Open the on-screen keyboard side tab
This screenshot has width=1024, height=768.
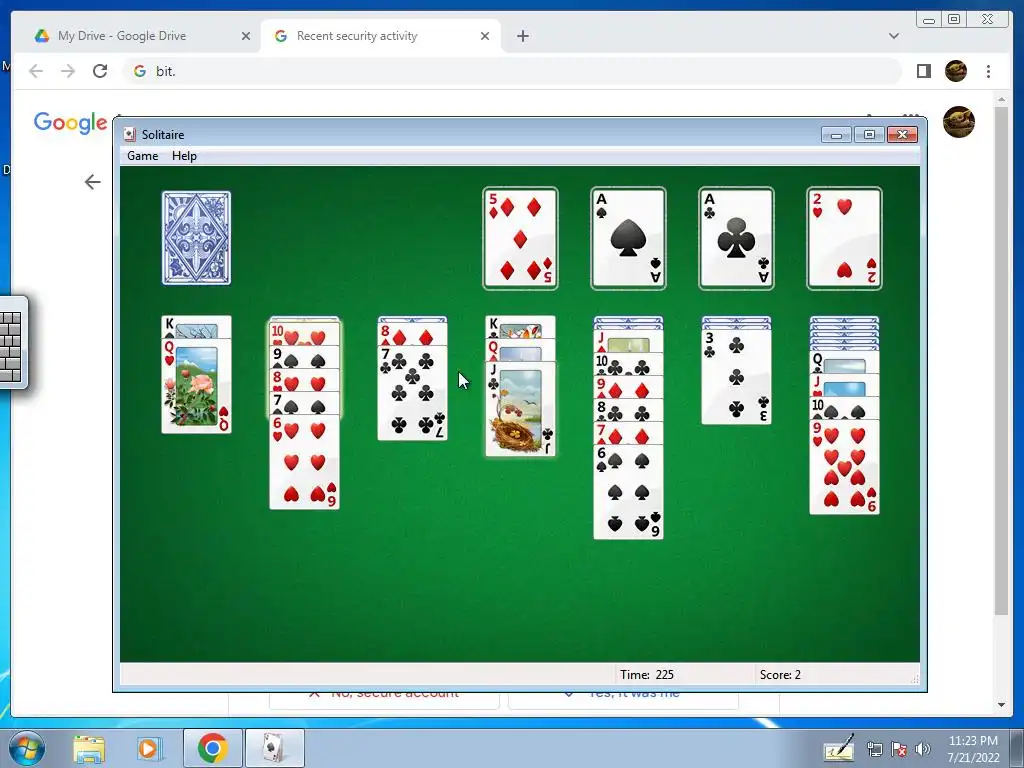tap(12, 342)
